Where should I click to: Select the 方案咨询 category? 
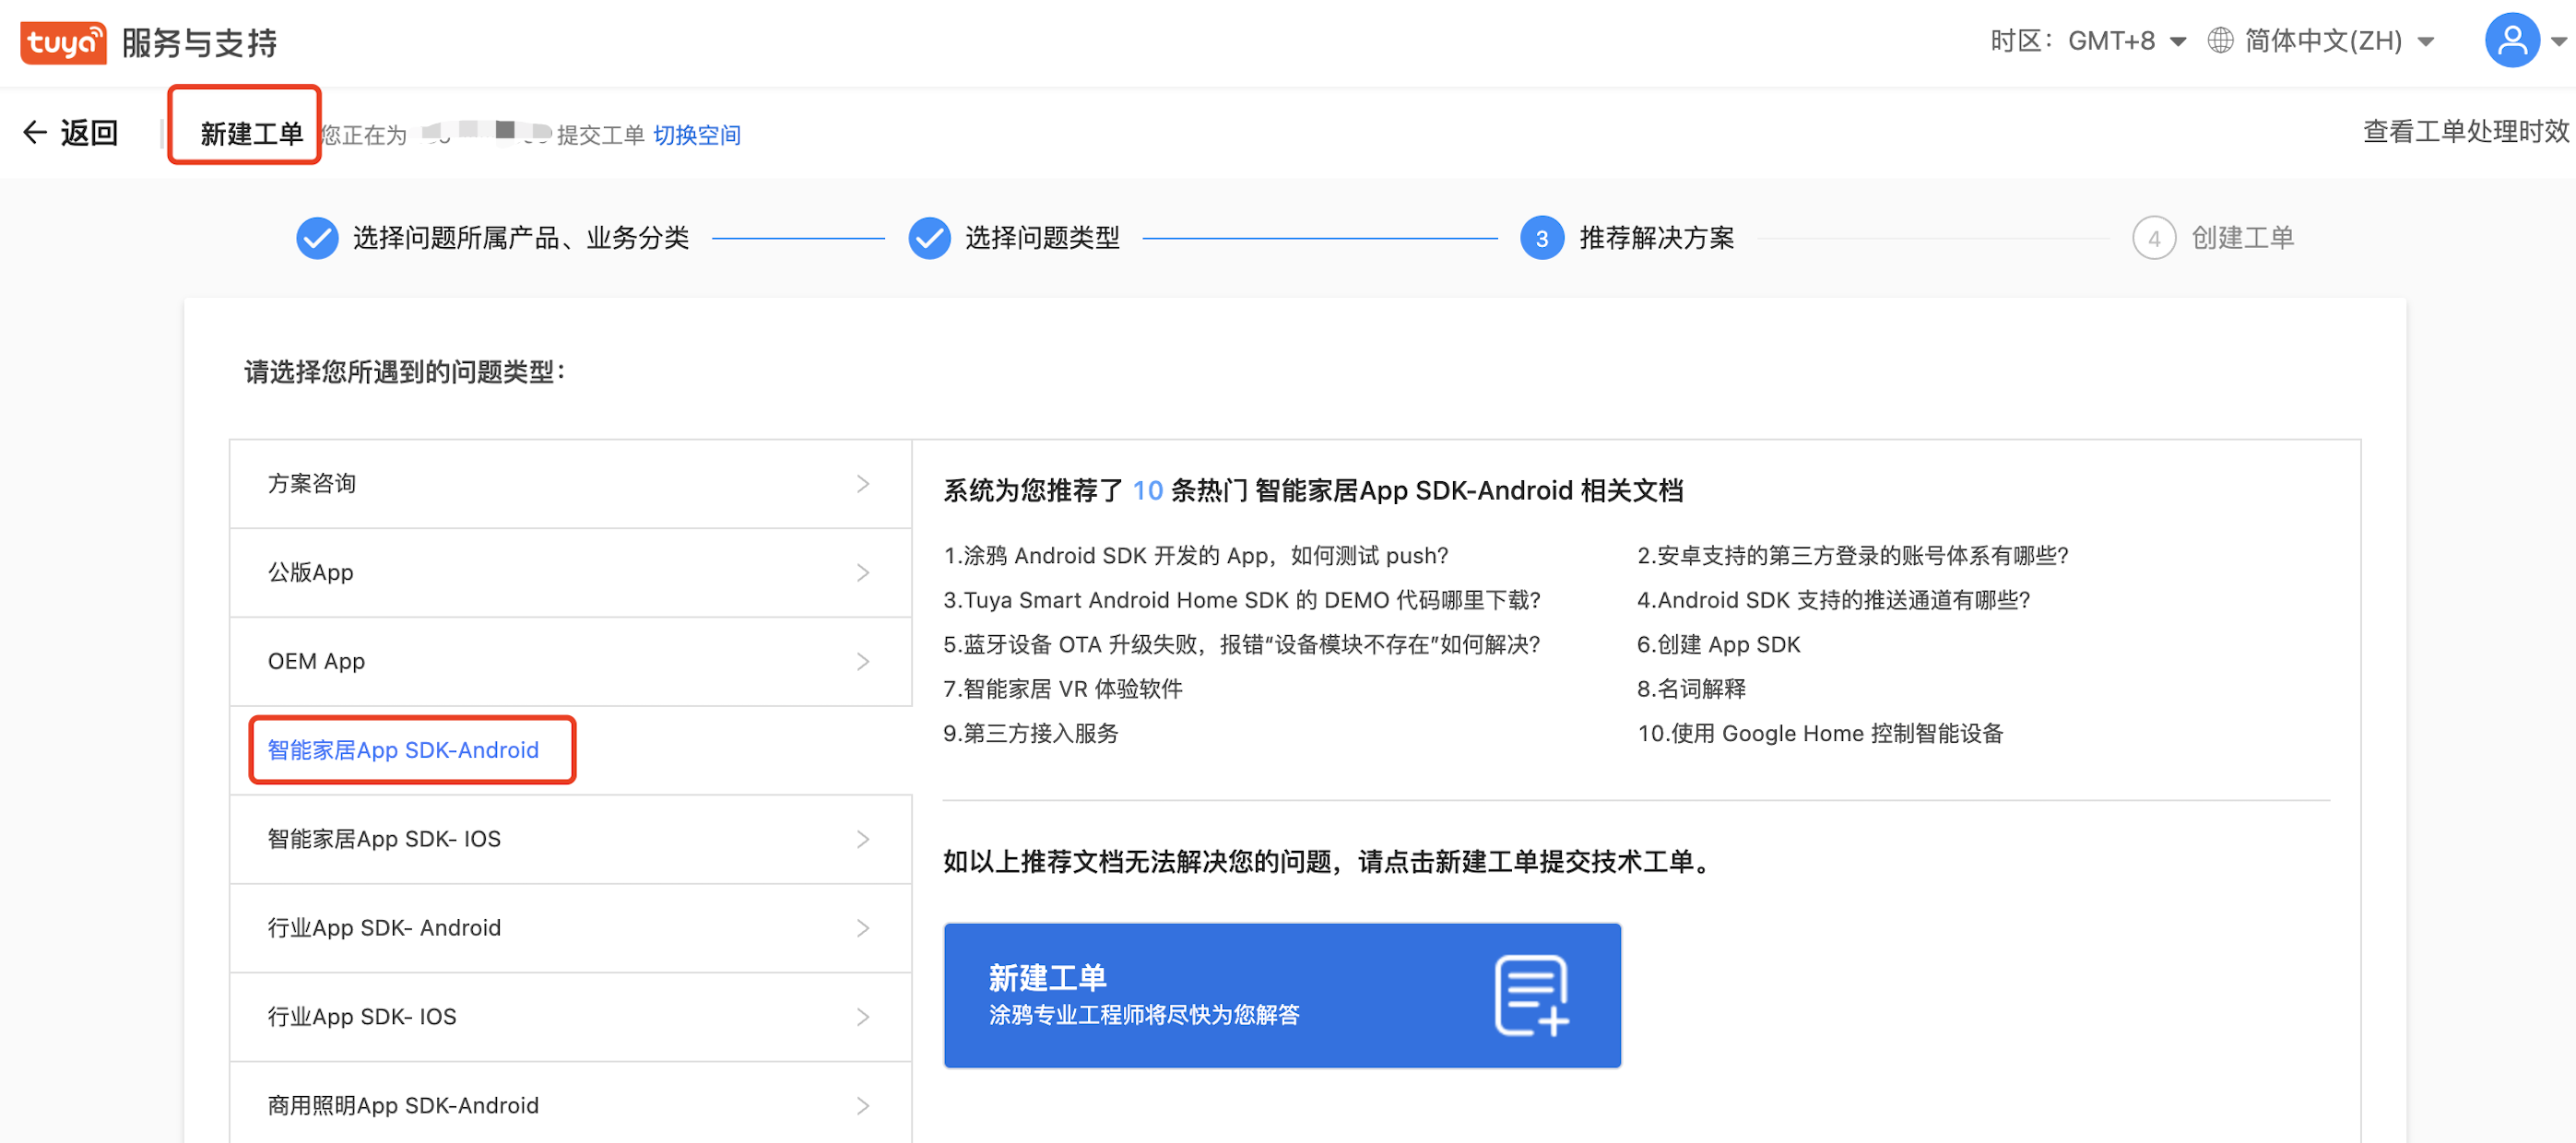[x=570, y=484]
